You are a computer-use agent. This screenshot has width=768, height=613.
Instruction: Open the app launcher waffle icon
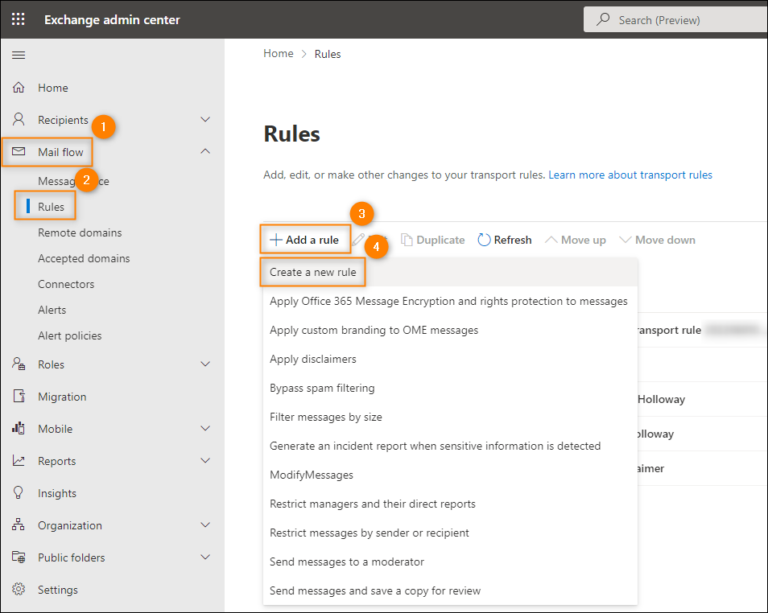tap(18, 20)
